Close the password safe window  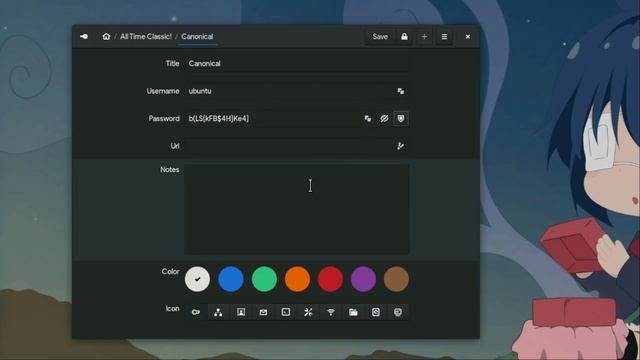(x=468, y=37)
